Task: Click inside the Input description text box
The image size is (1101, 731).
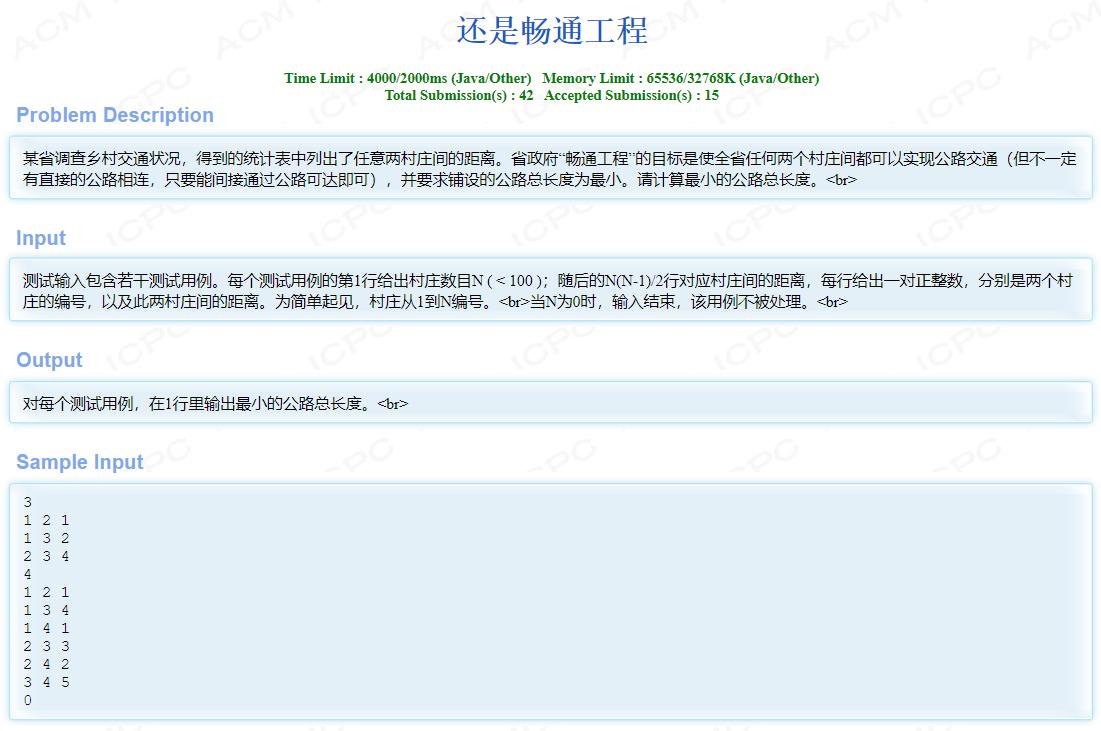Action: click(550, 290)
